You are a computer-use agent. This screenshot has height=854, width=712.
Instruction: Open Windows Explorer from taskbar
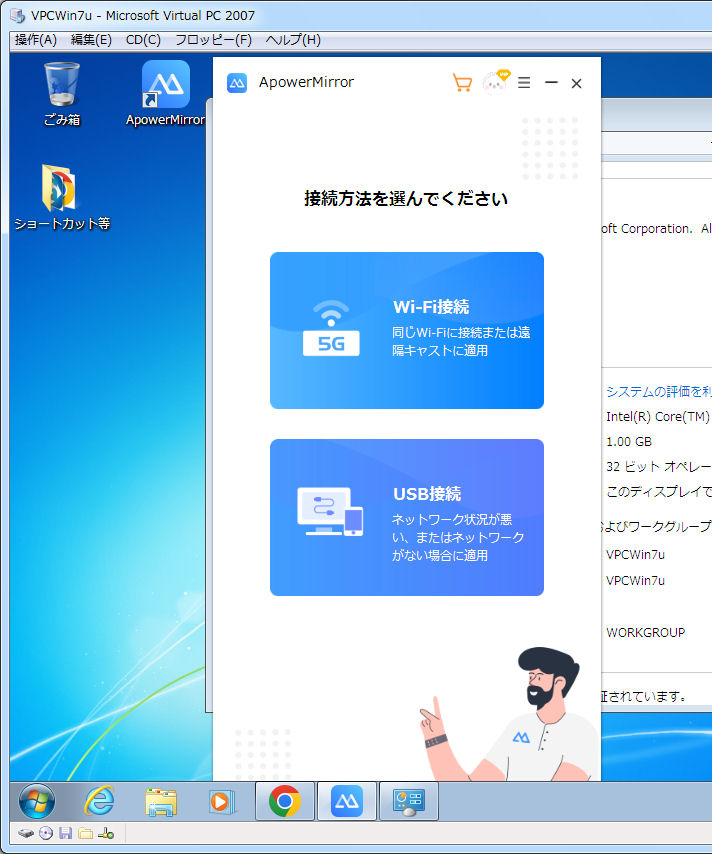tap(161, 802)
